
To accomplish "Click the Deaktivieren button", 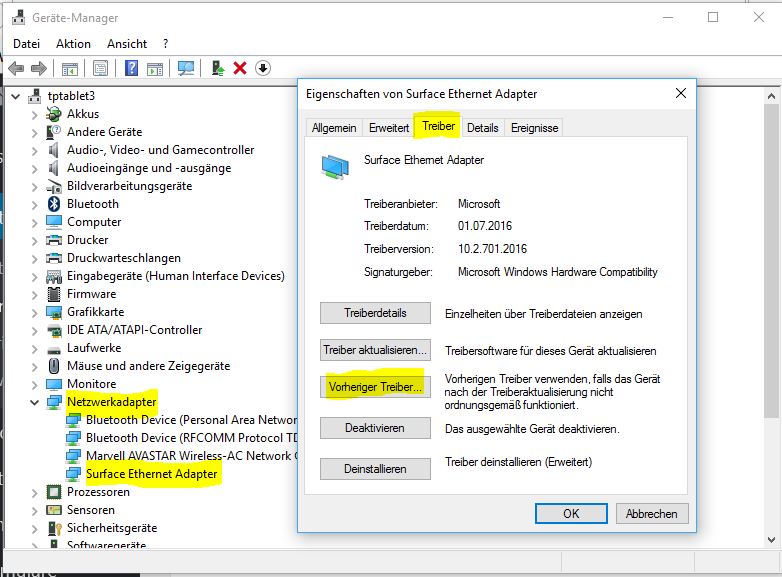I will click(375, 428).
